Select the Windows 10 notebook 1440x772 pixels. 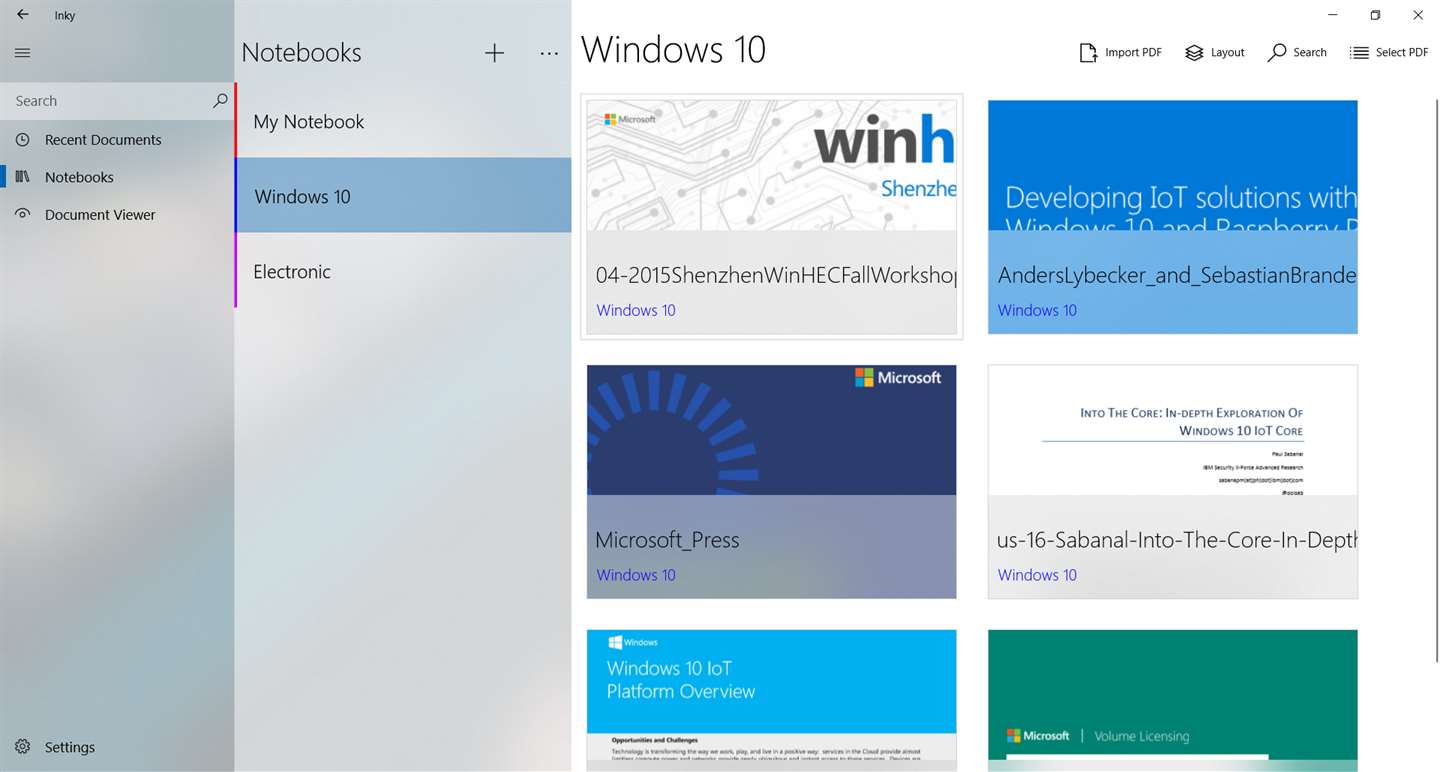coord(403,196)
